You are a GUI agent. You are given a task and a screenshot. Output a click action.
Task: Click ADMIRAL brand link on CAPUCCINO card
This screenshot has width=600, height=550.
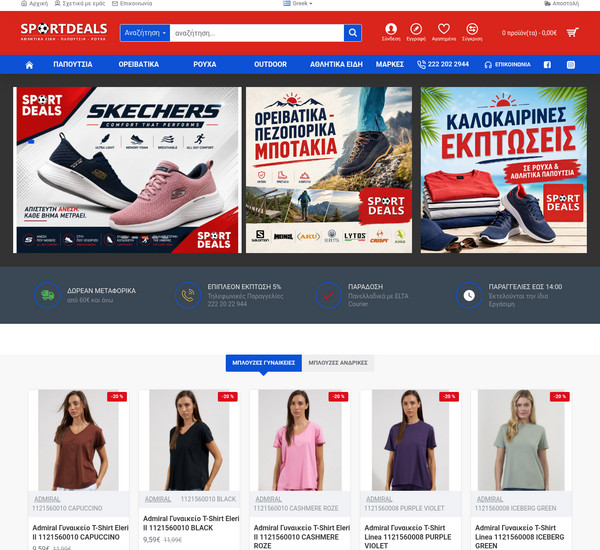(x=47, y=499)
